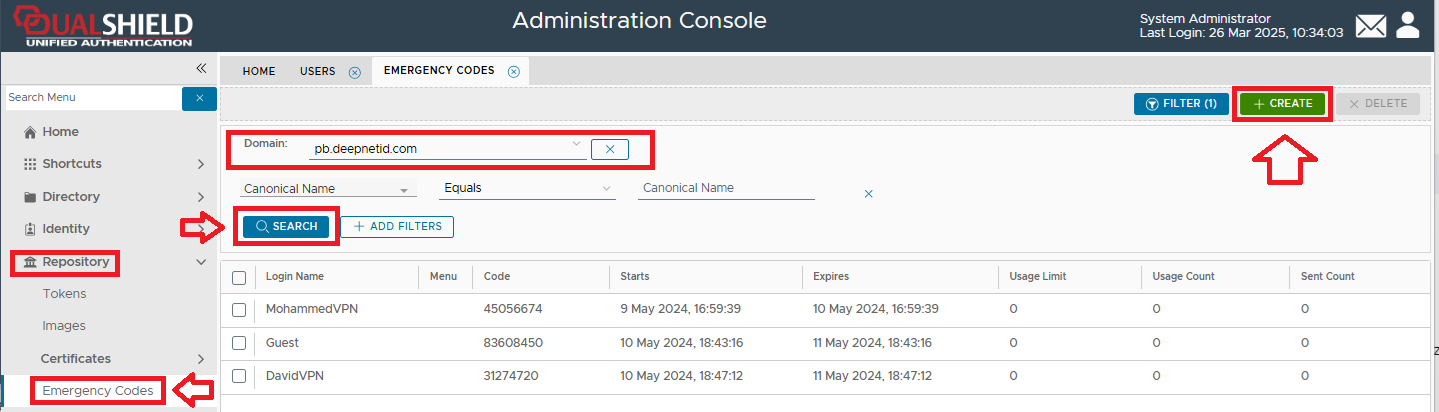This screenshot has height=412, width=1439.
Task: Tick the checkbox for MohammedVPN
Action: click(239, 310)
